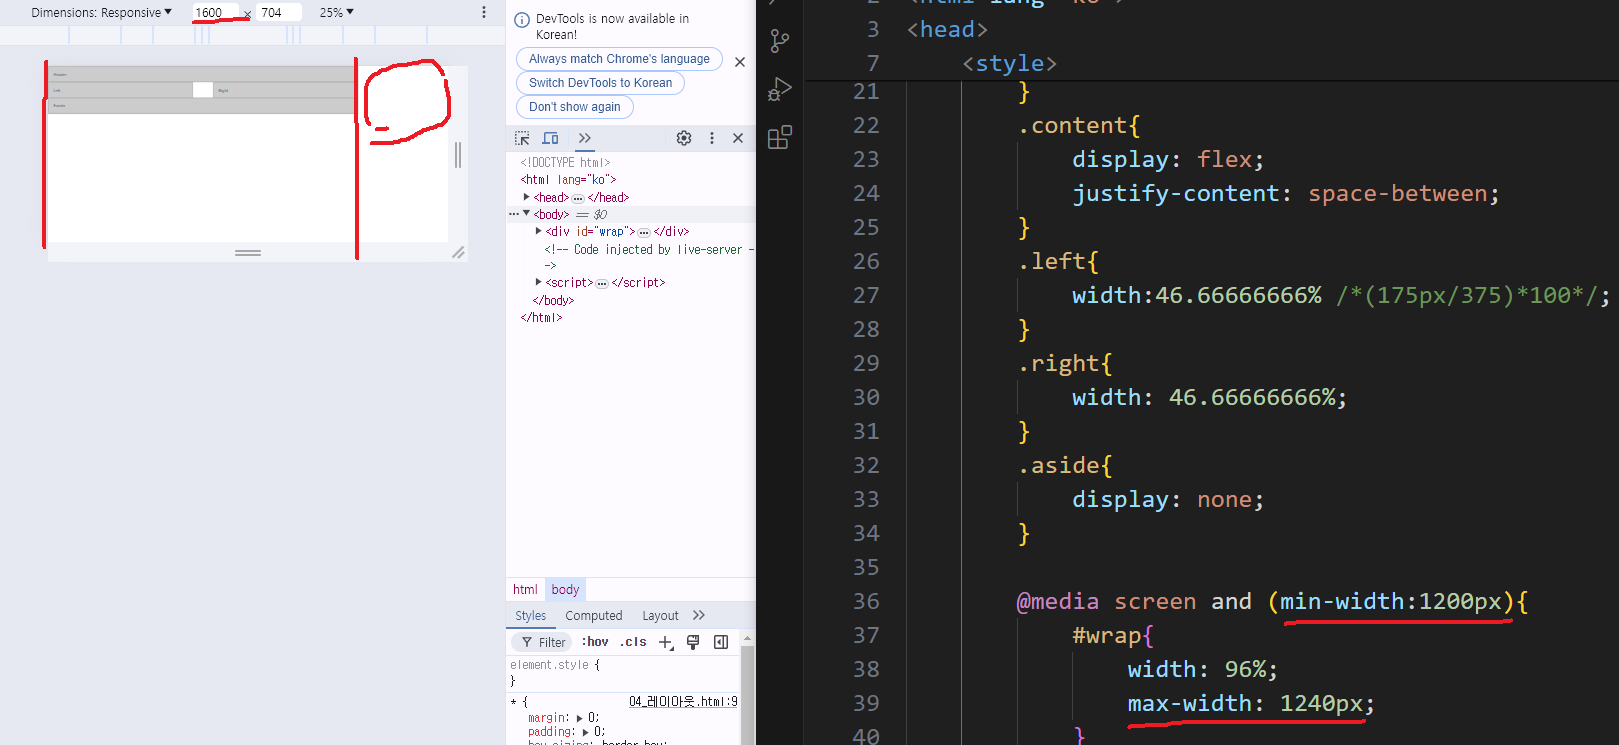Select body in the breadcrumb bar

tap(565, 590)
